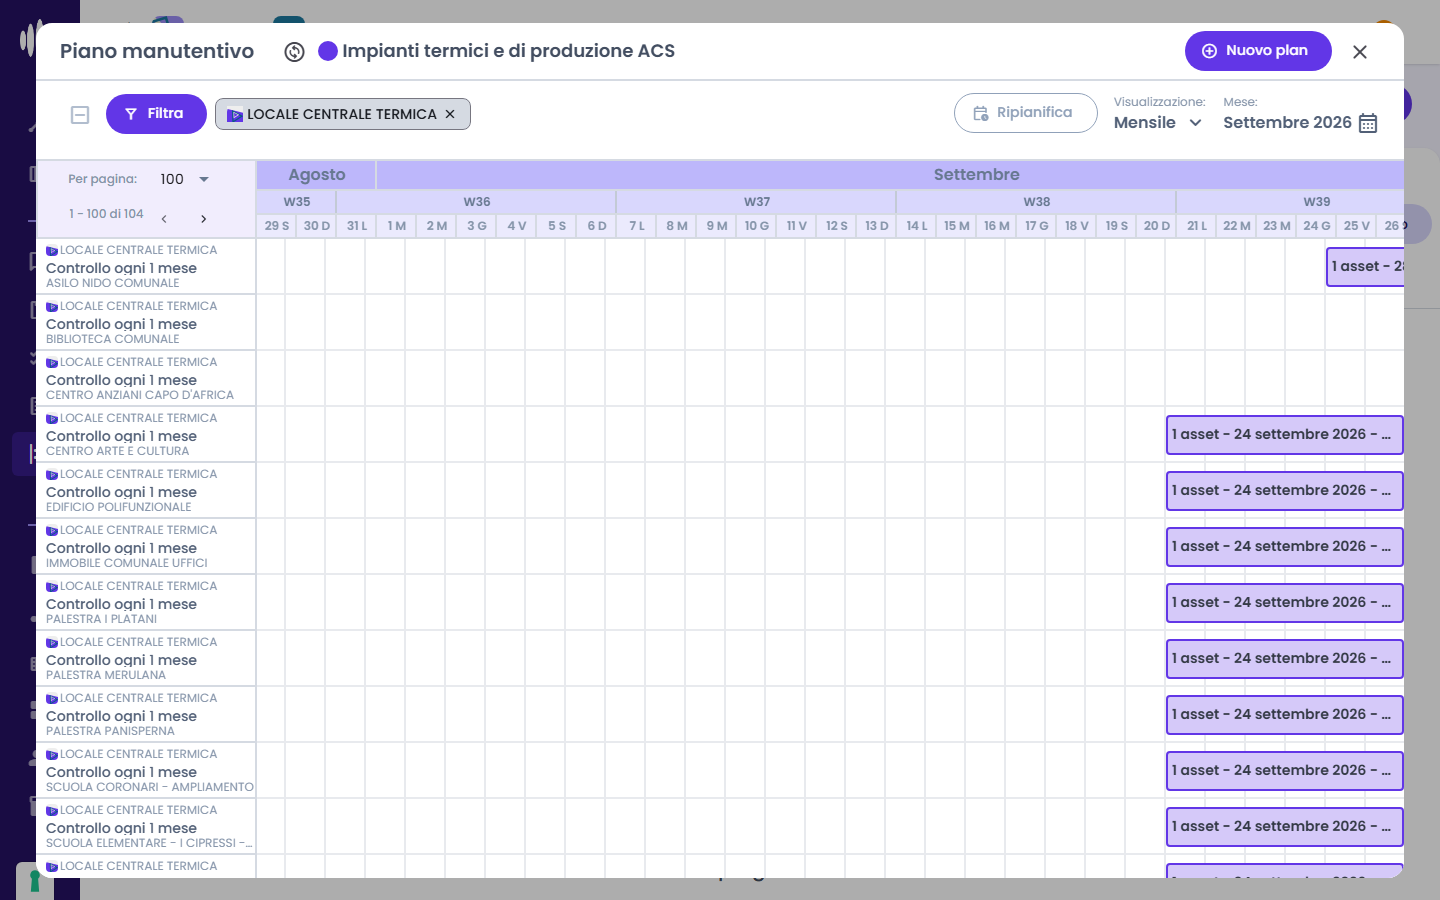This screenshot has width=1440, height=900.
Task: Open the CENTRO ARTE E CULTURA row
Action: [x=146, y=434]
